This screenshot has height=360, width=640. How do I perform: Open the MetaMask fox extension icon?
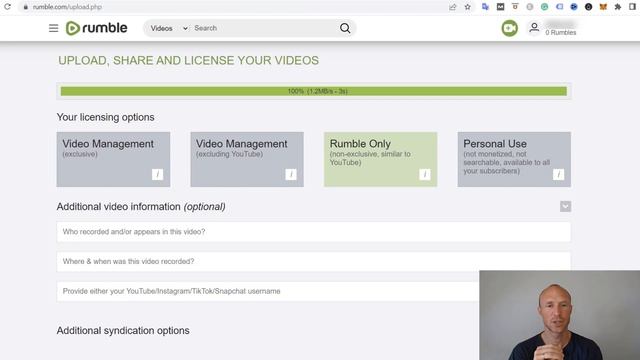tap(603, 7)
